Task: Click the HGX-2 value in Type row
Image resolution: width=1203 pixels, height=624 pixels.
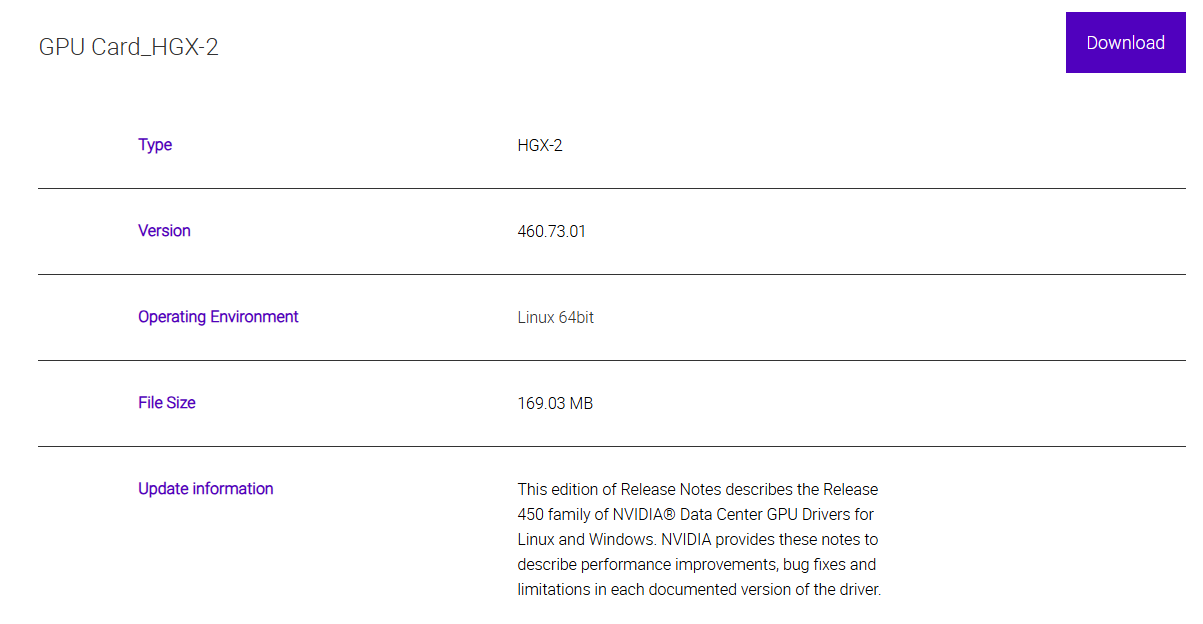Action: coord(540,146)
